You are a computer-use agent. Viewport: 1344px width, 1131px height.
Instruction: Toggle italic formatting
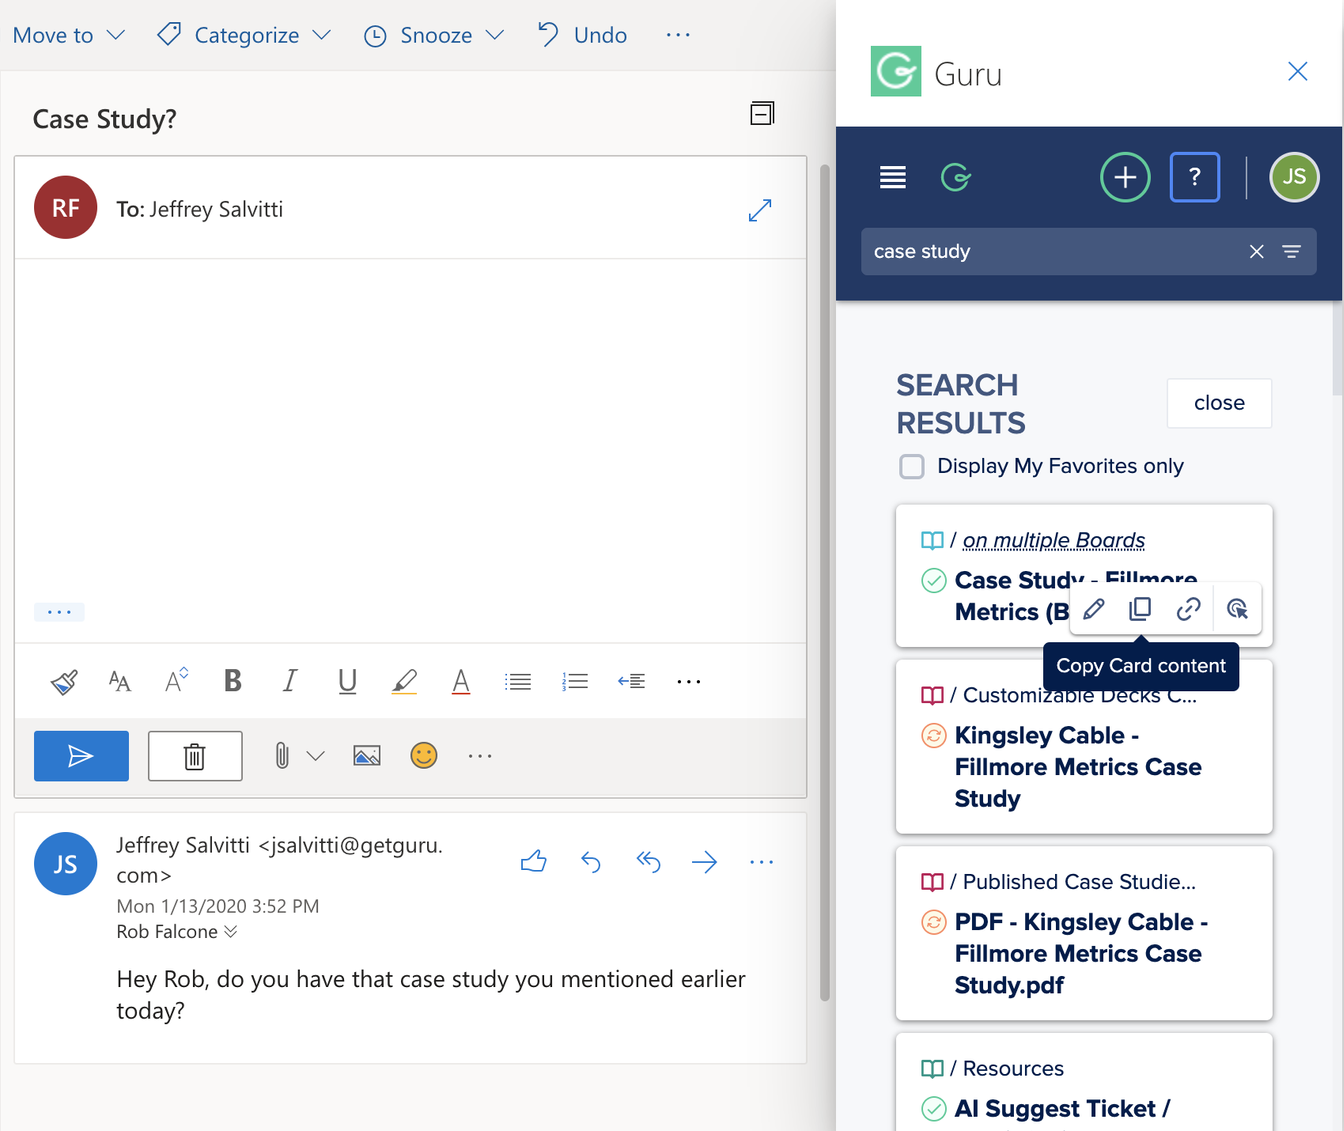coord(289,681)
